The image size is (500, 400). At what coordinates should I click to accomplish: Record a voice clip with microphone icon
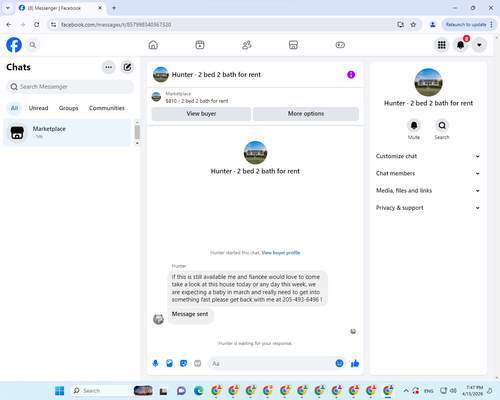coord(155,363)
